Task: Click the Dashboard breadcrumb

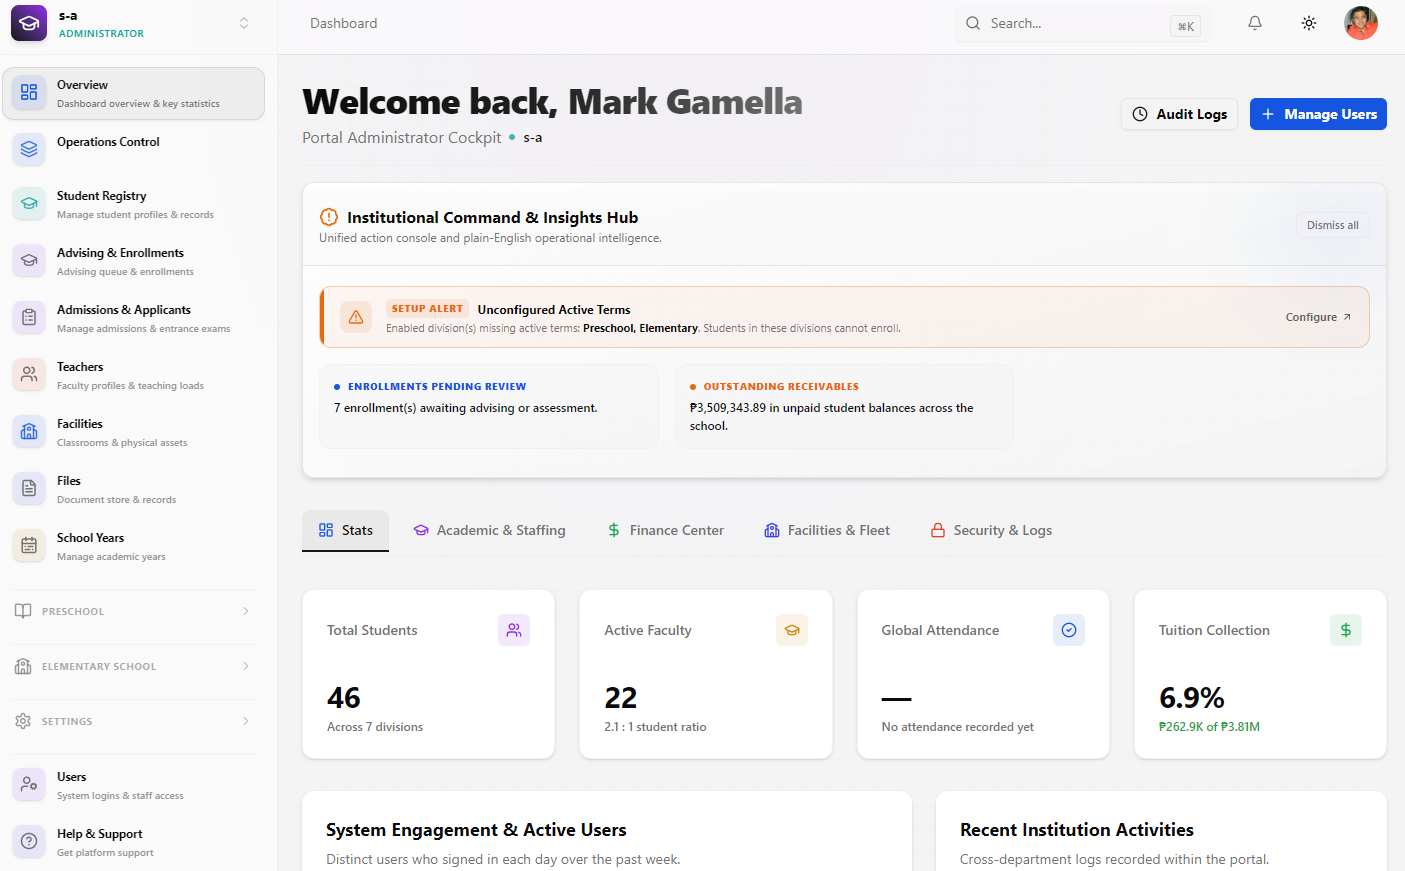Action: [x=344, y=23]
